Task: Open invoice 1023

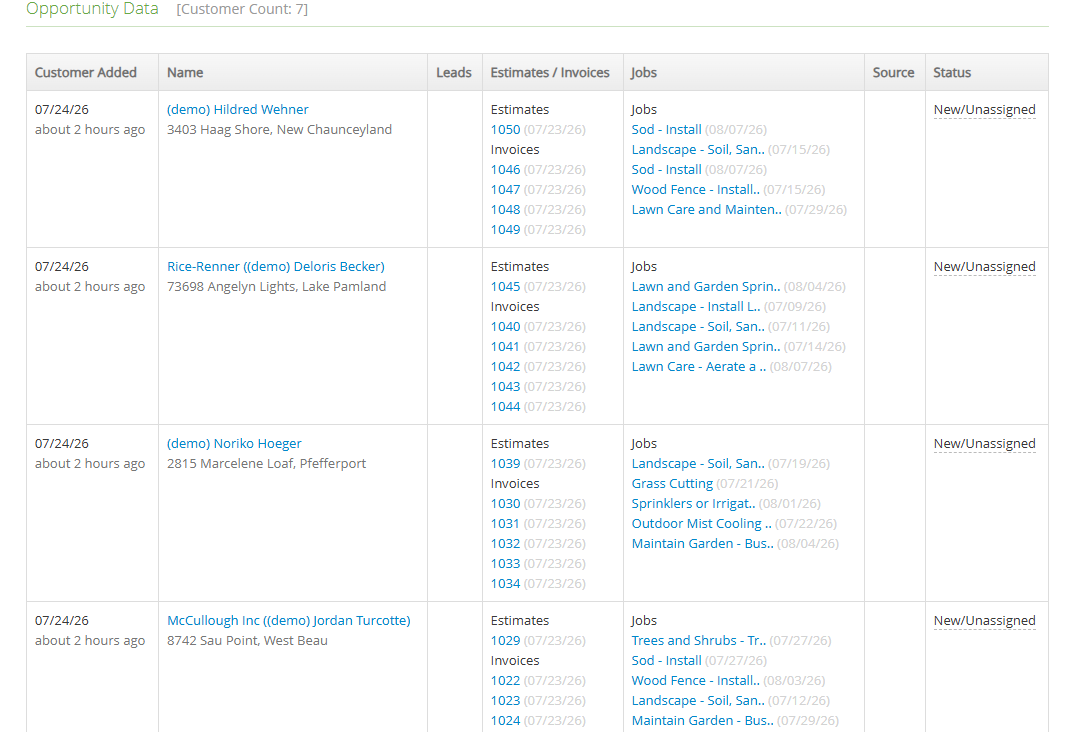Action: point(505,700)
